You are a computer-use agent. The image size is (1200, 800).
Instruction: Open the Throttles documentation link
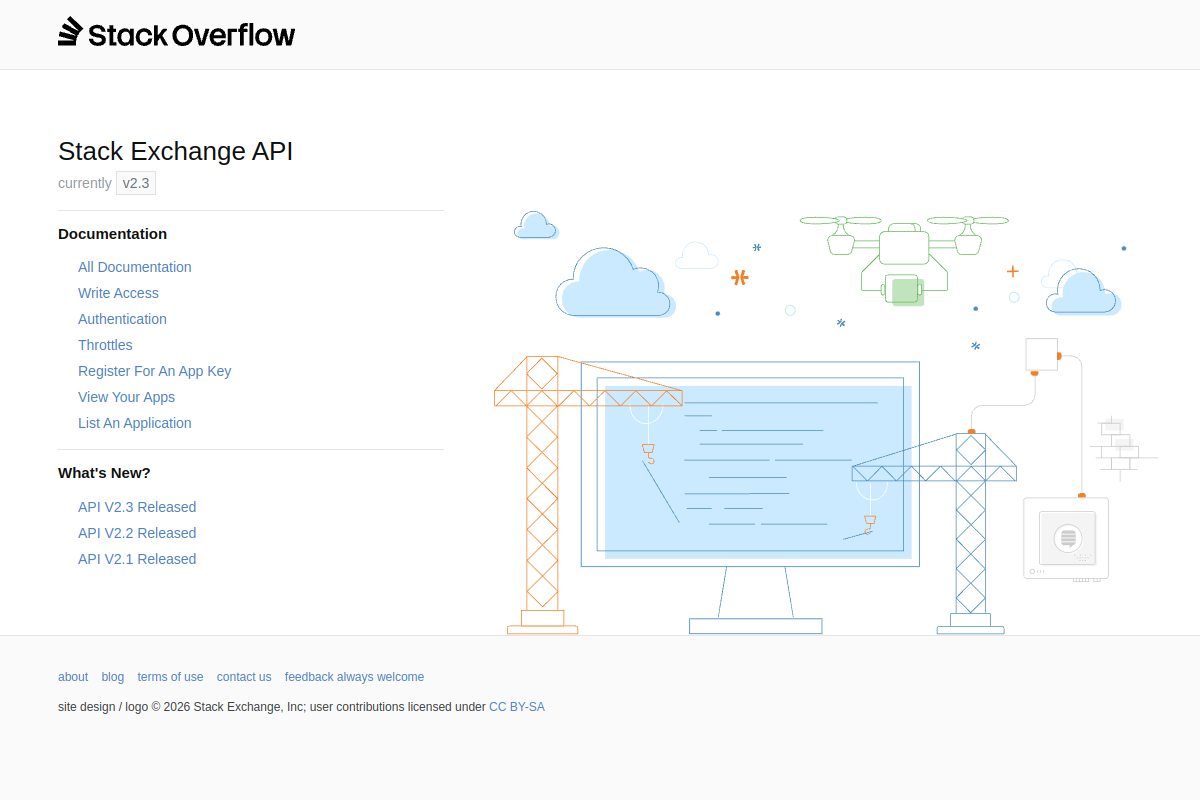click(x=105, y=345)
